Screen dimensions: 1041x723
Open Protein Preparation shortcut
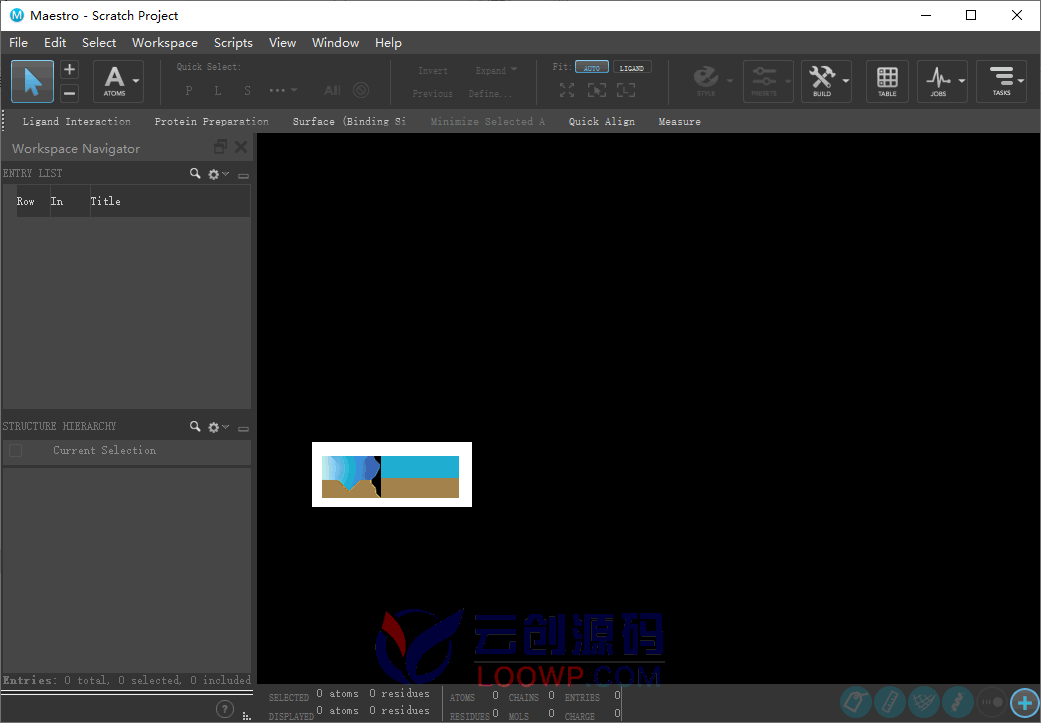point(212,121)
